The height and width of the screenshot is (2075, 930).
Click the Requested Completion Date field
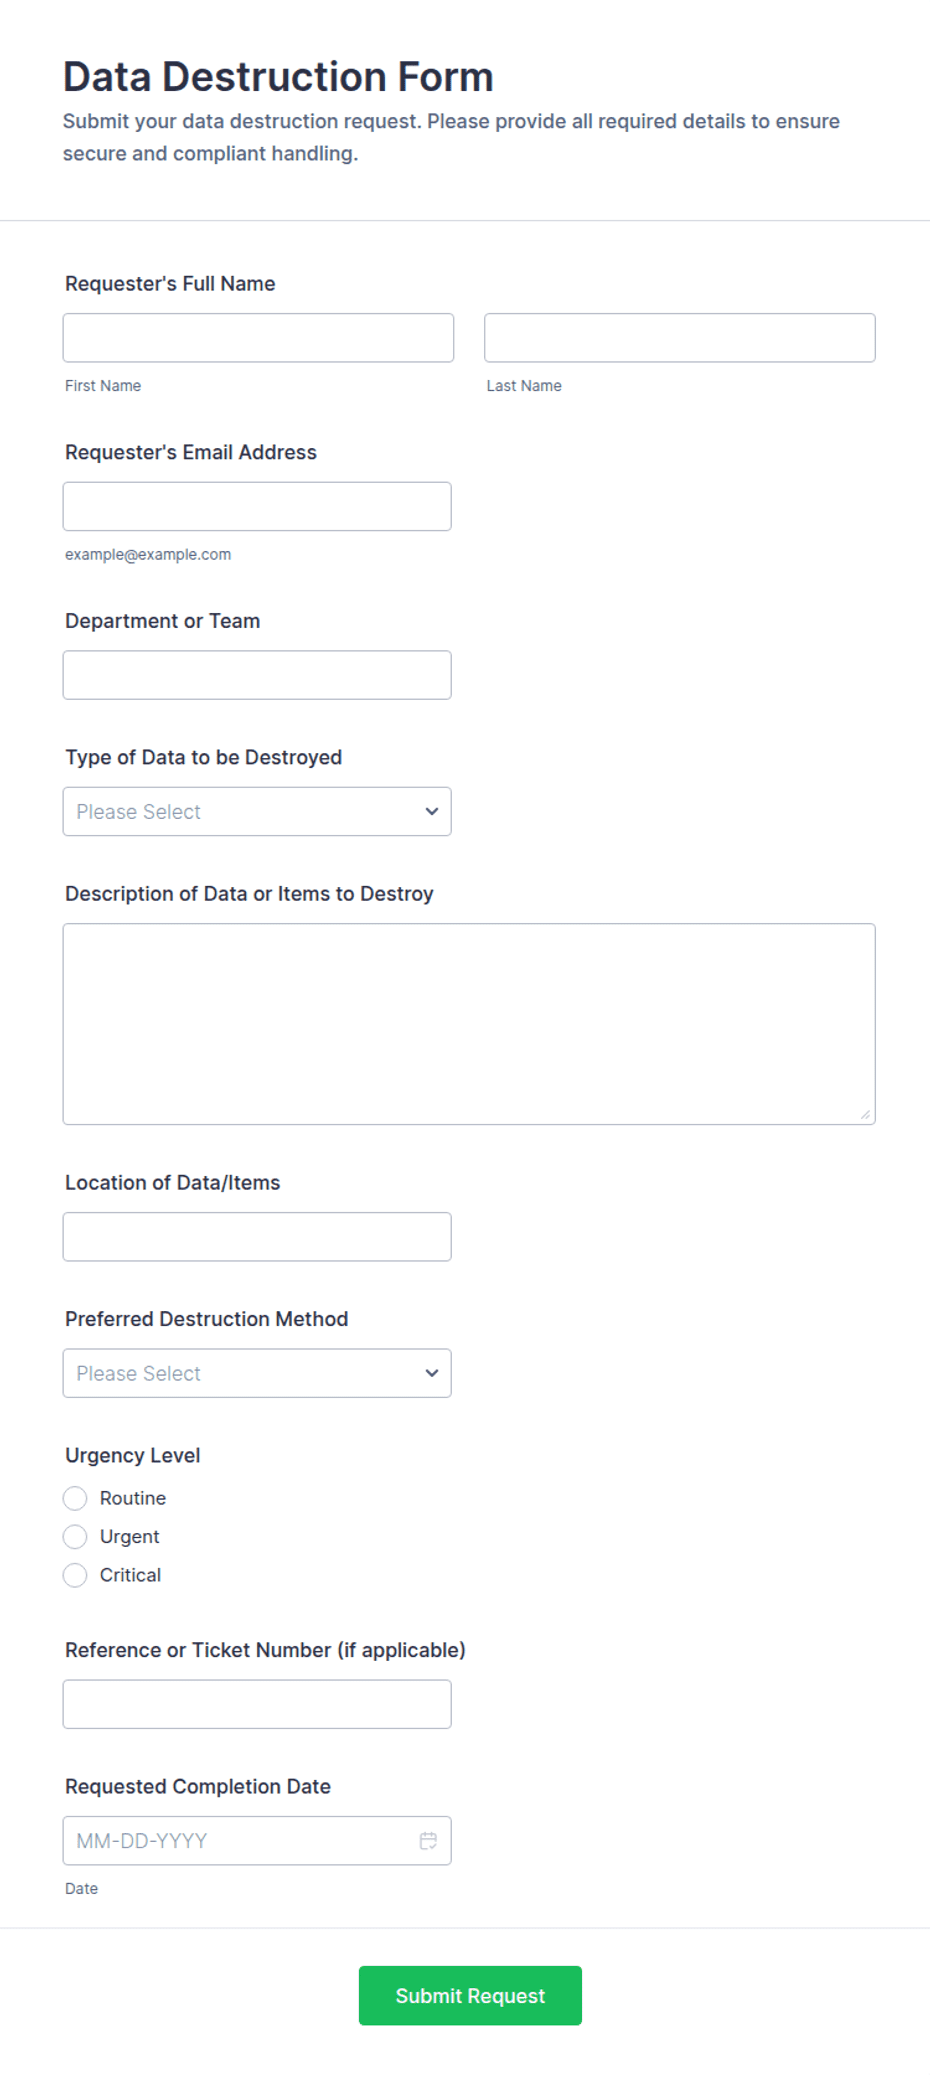coord(257,1840)
